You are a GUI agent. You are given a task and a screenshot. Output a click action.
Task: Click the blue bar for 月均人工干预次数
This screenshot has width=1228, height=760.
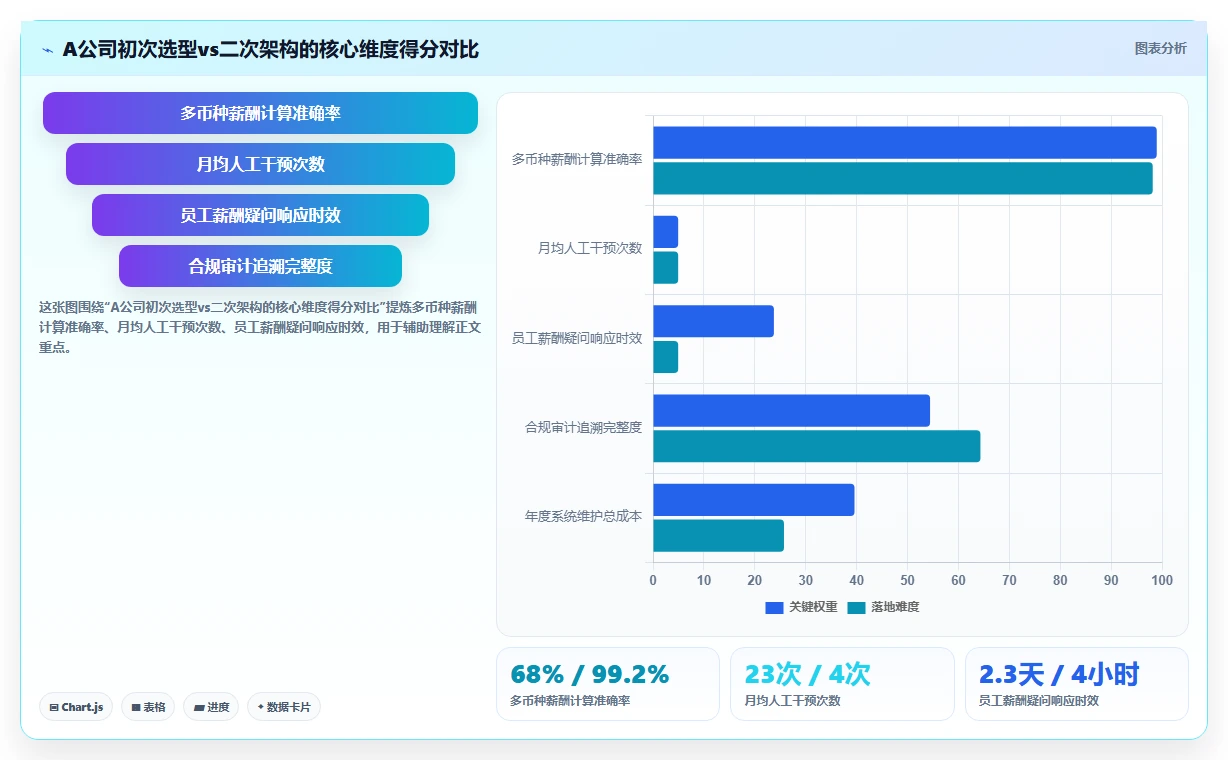coord(665,232)
